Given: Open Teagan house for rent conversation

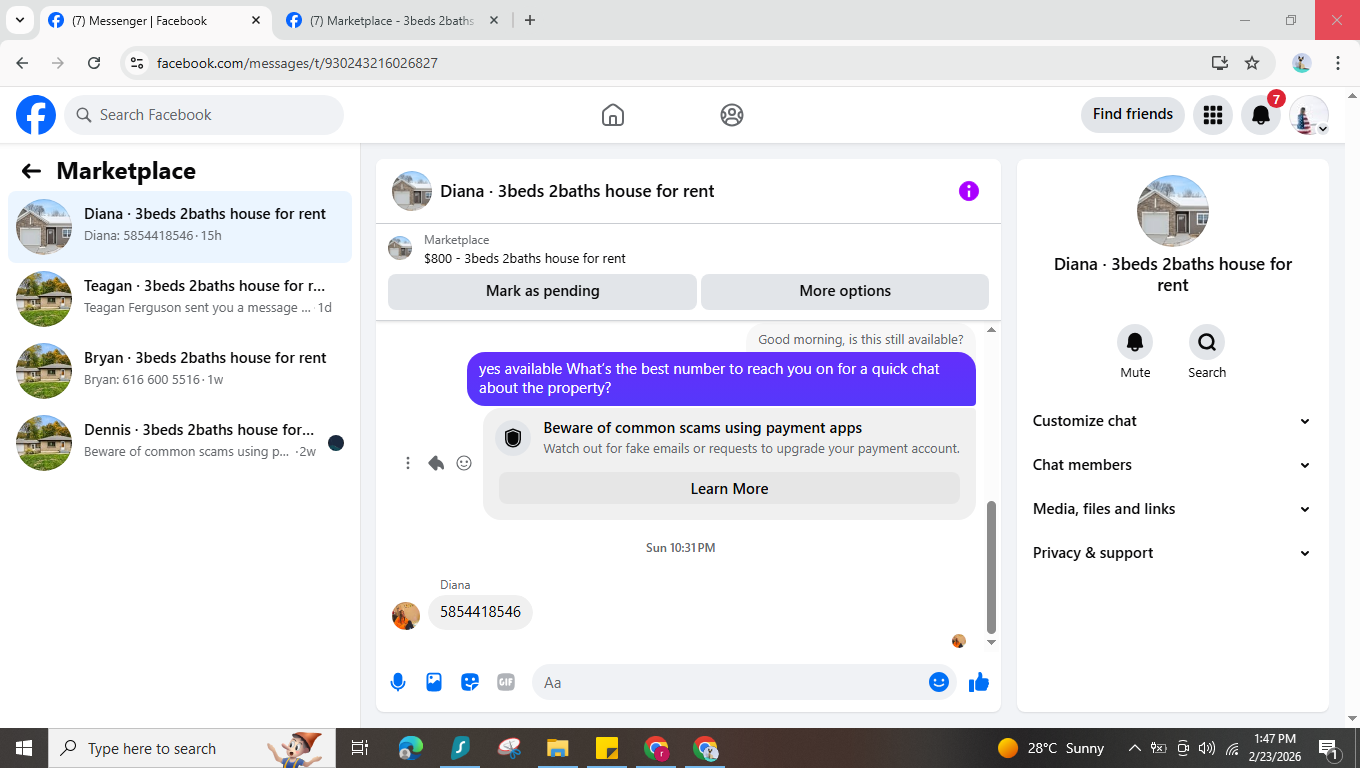Looking at the screenshot, I should click(180, 298).
